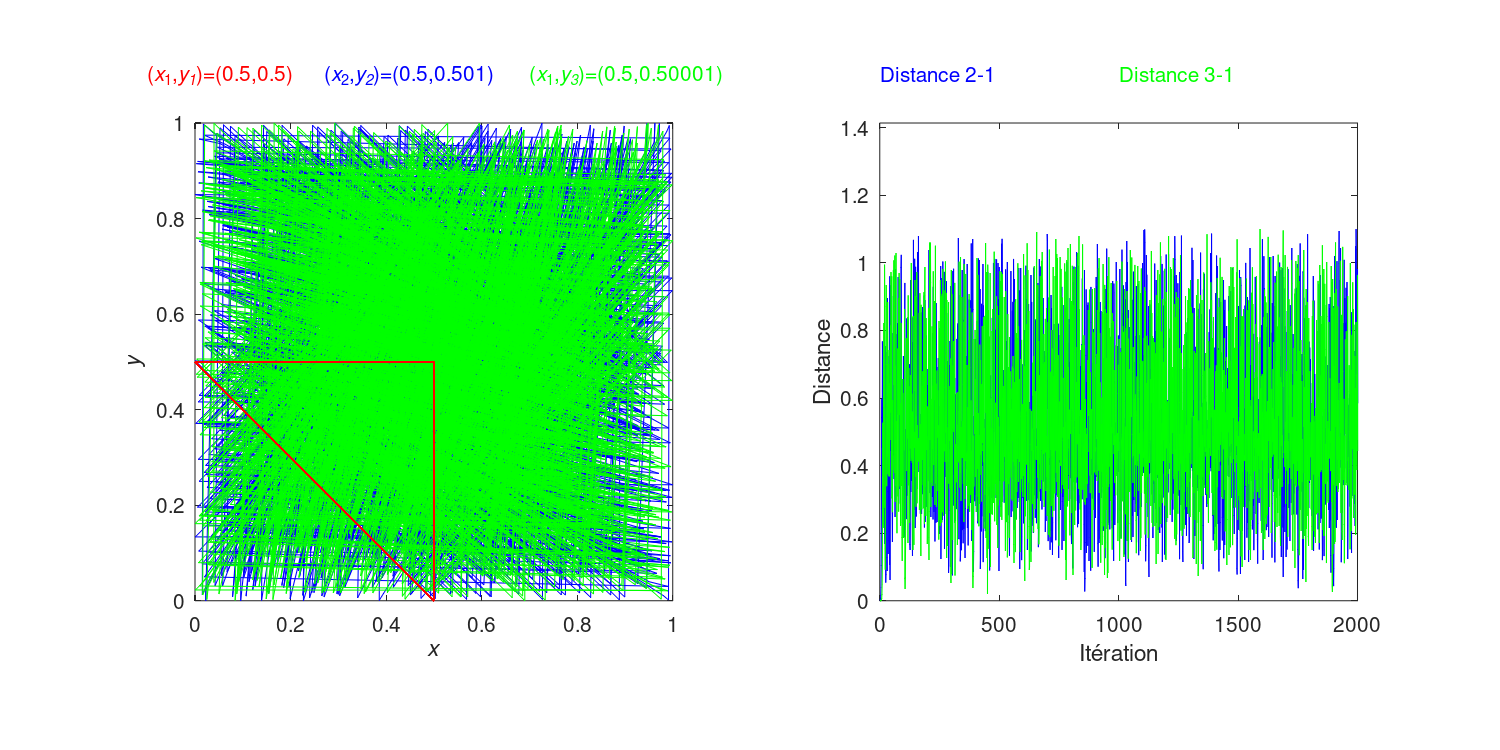Select the green Distance 3-1 legend entry

1175,75
